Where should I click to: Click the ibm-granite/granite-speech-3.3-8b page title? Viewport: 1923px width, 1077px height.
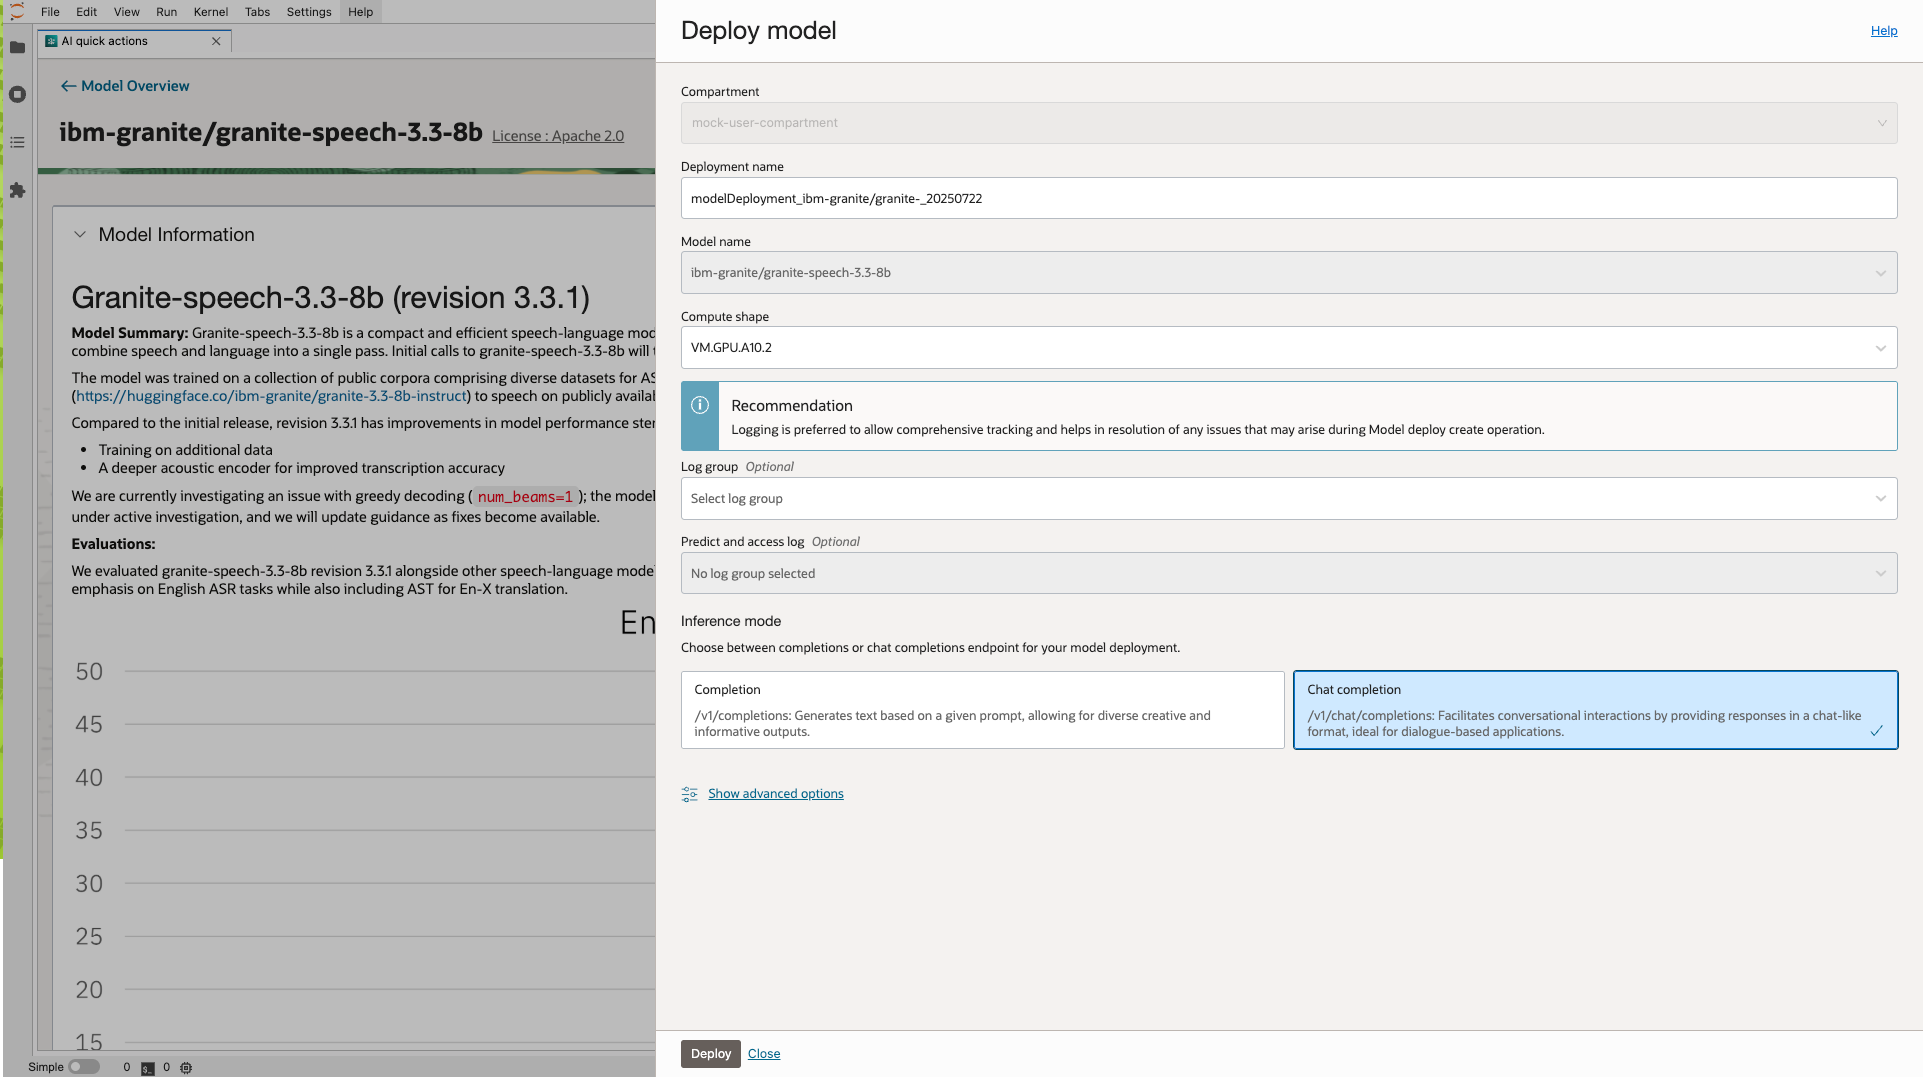click(271, 132)
